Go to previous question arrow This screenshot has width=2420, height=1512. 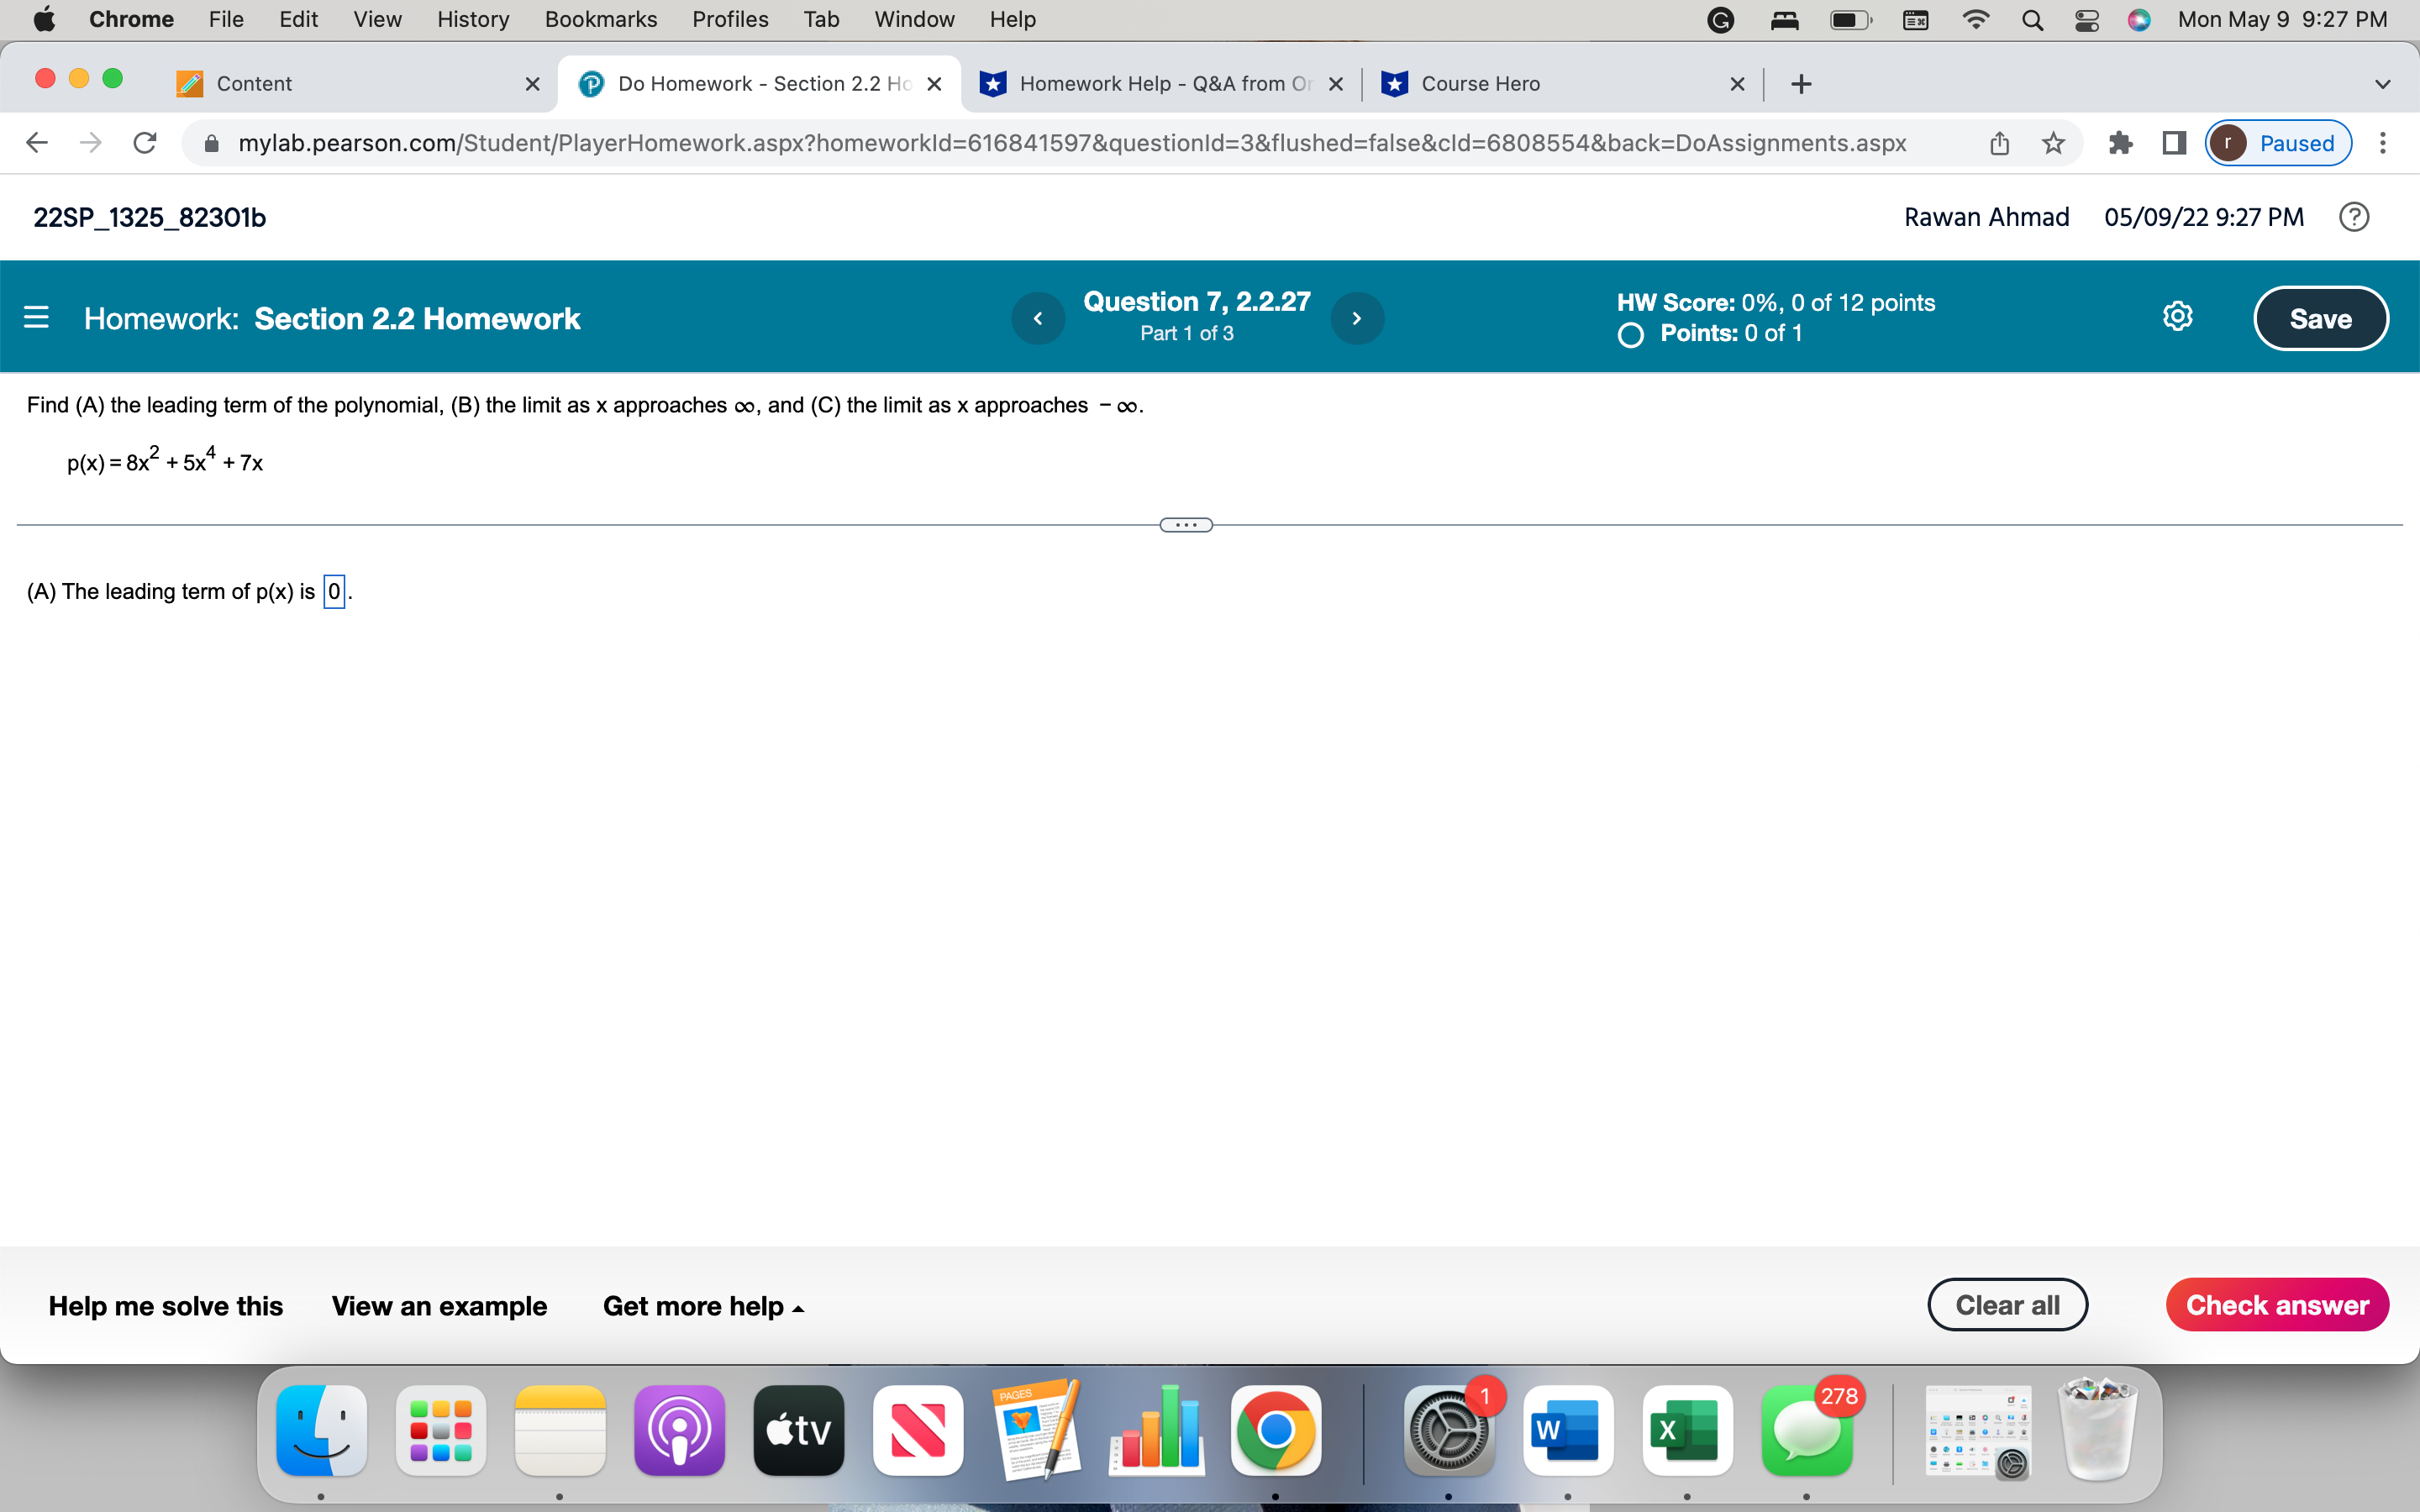(x=1038, y=318)
